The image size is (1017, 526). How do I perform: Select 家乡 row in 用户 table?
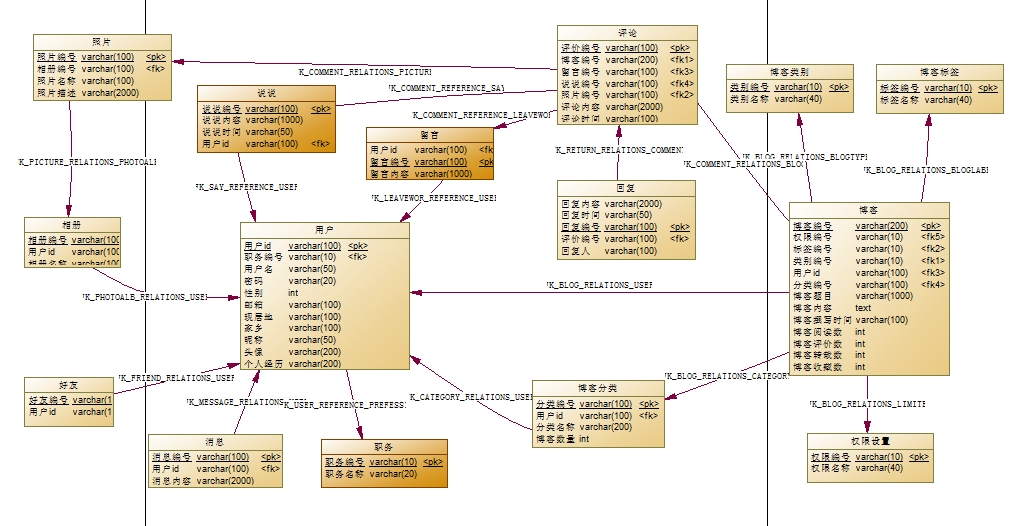click(293, 328)
